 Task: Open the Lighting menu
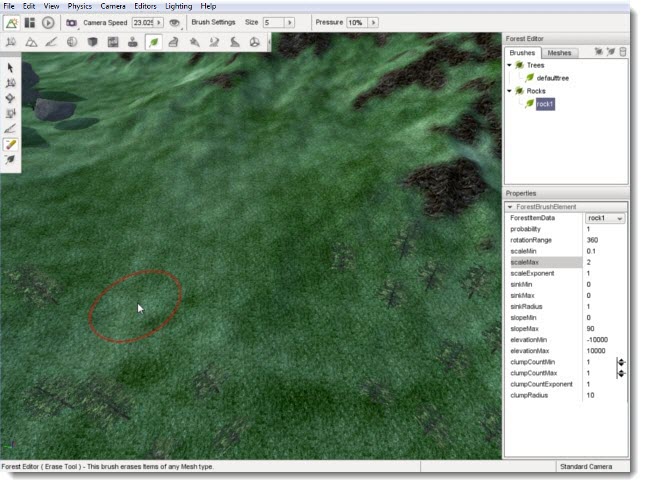pos(178,6)
